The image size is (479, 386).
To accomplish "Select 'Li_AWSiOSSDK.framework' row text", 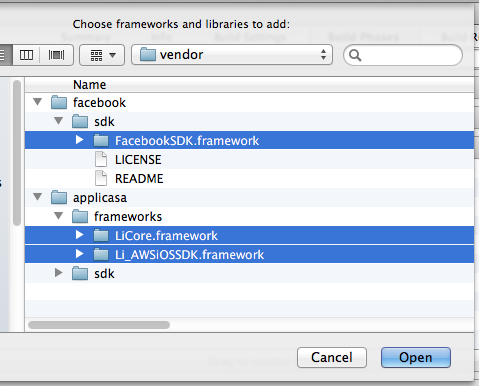I will tap(190, 255).
